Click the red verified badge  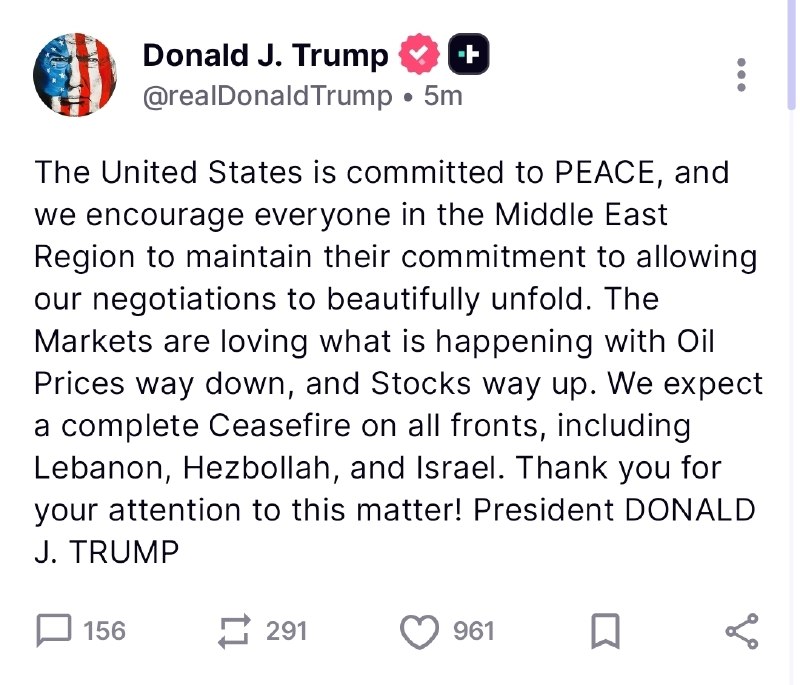coord(419,54)
